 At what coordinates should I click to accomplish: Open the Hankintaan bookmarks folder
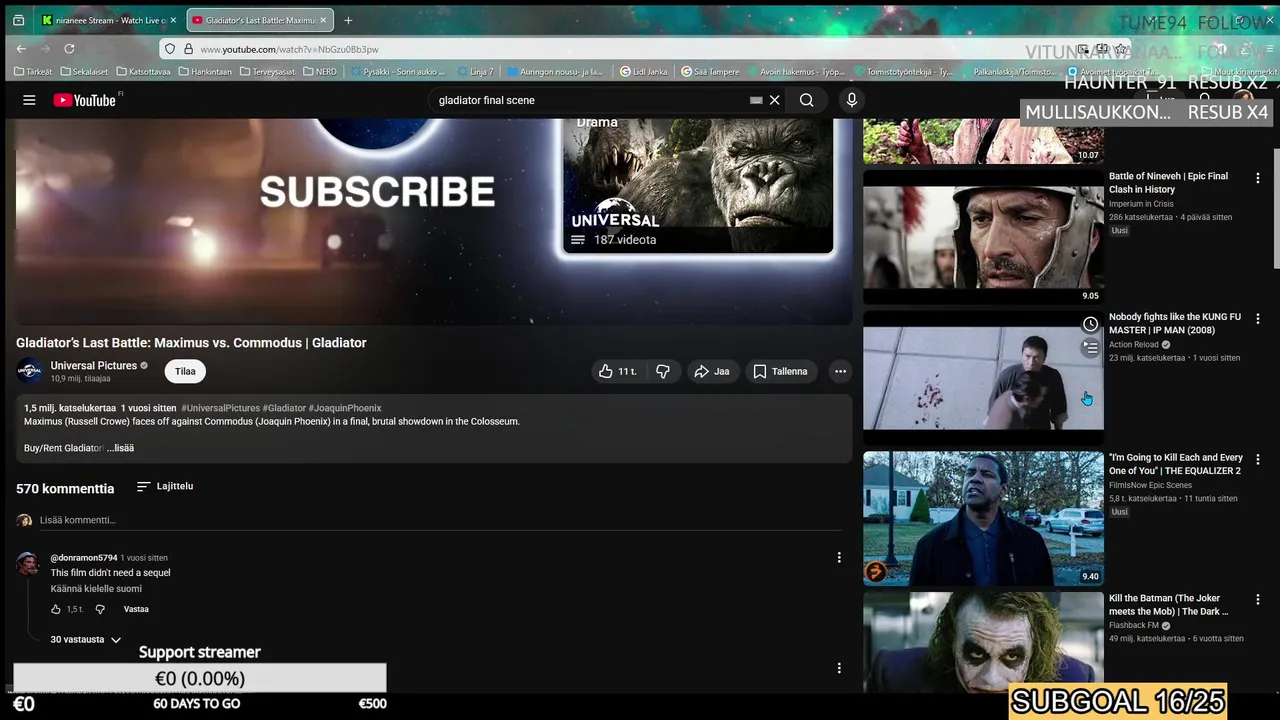[205, 72]
